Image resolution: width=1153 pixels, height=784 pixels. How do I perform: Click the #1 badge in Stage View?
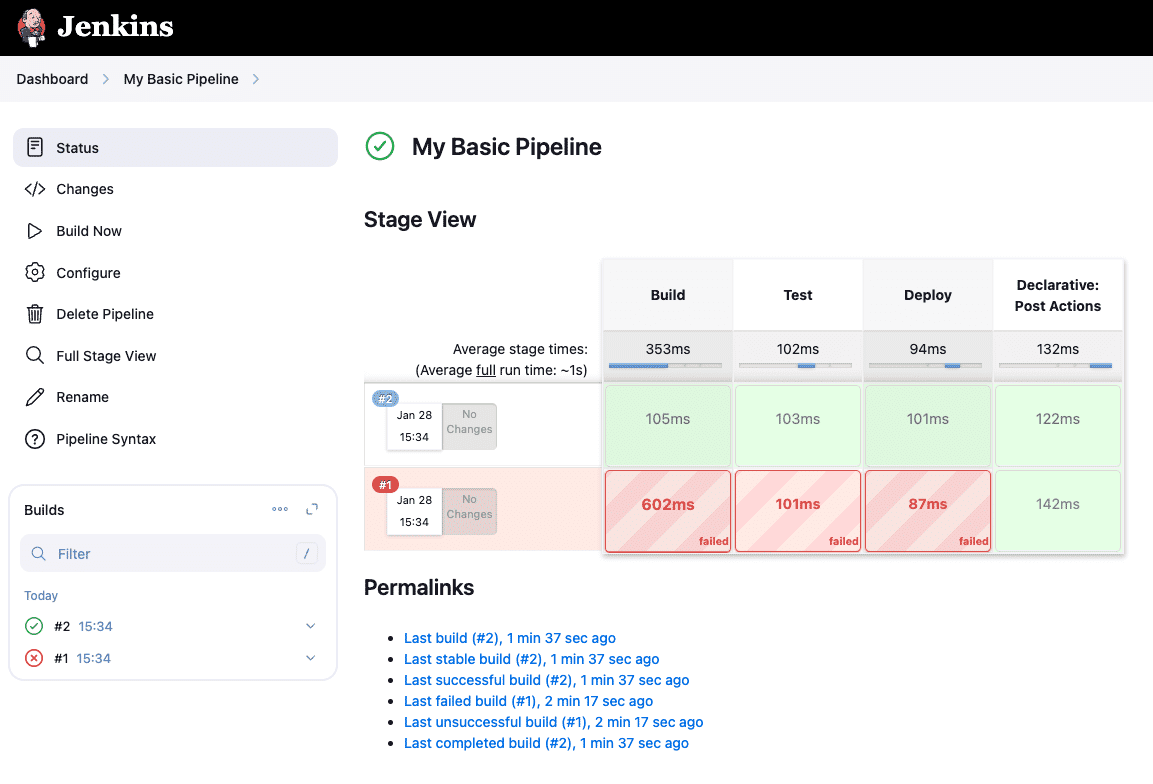pyautogui.click(x=385, y=485)
